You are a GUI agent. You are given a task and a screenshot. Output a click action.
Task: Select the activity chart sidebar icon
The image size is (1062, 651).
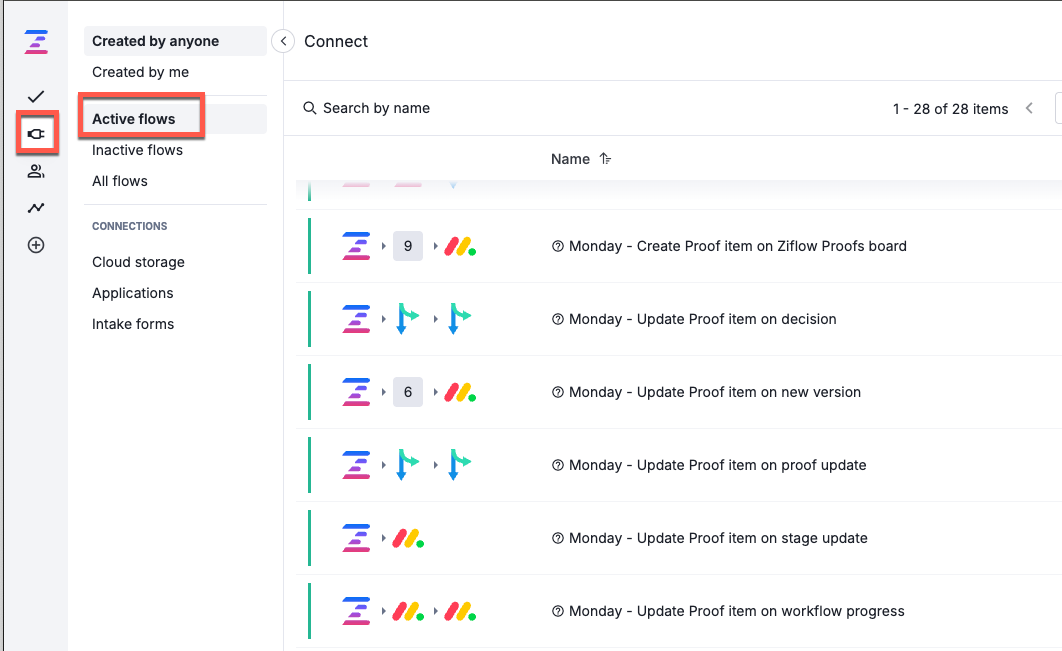point(36,207)
